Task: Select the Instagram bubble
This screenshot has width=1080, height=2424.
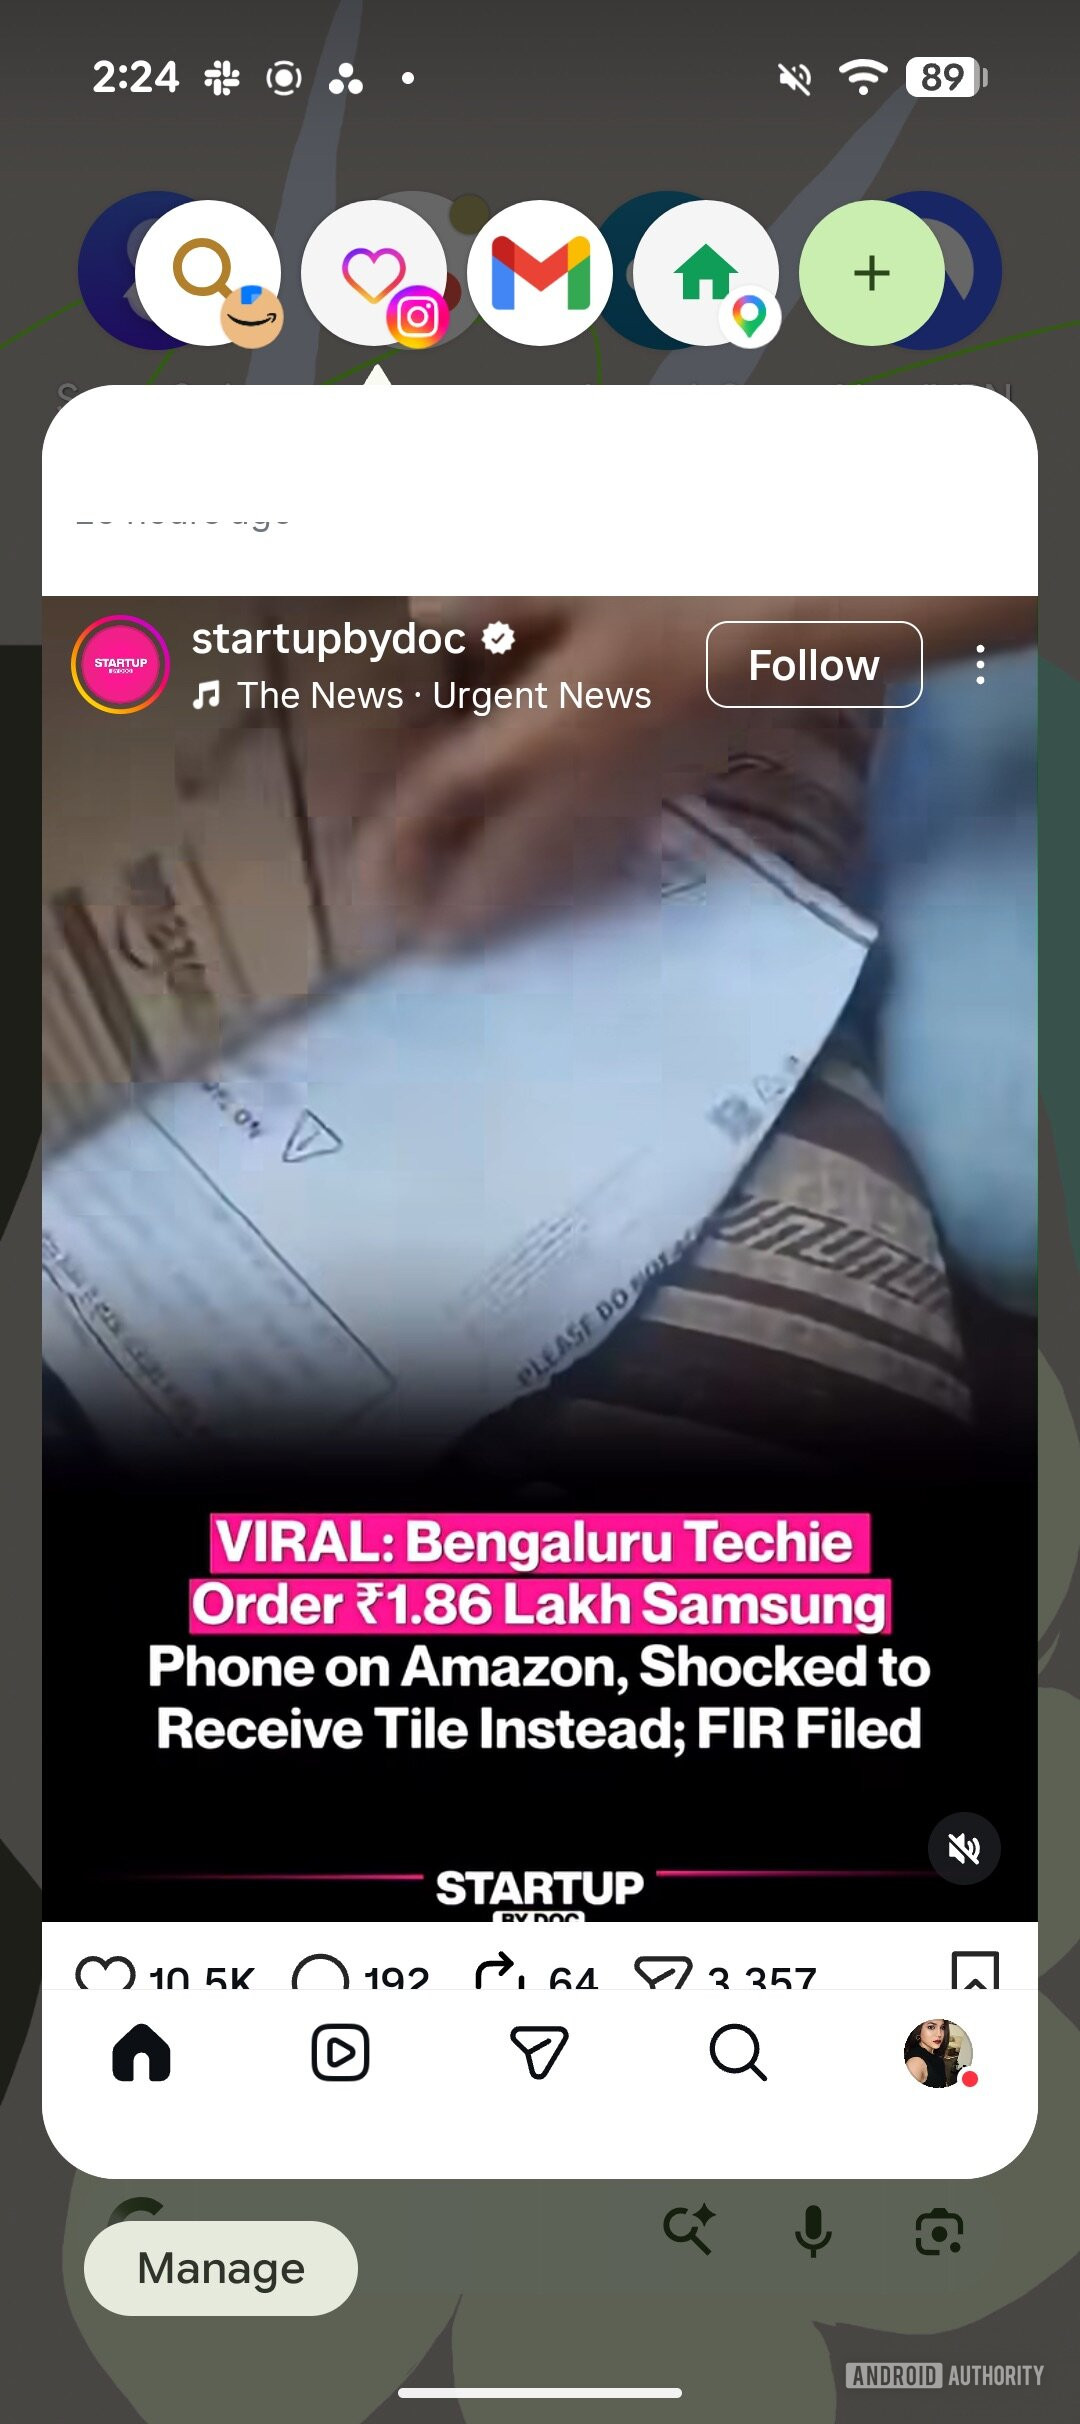Action: 375,273
